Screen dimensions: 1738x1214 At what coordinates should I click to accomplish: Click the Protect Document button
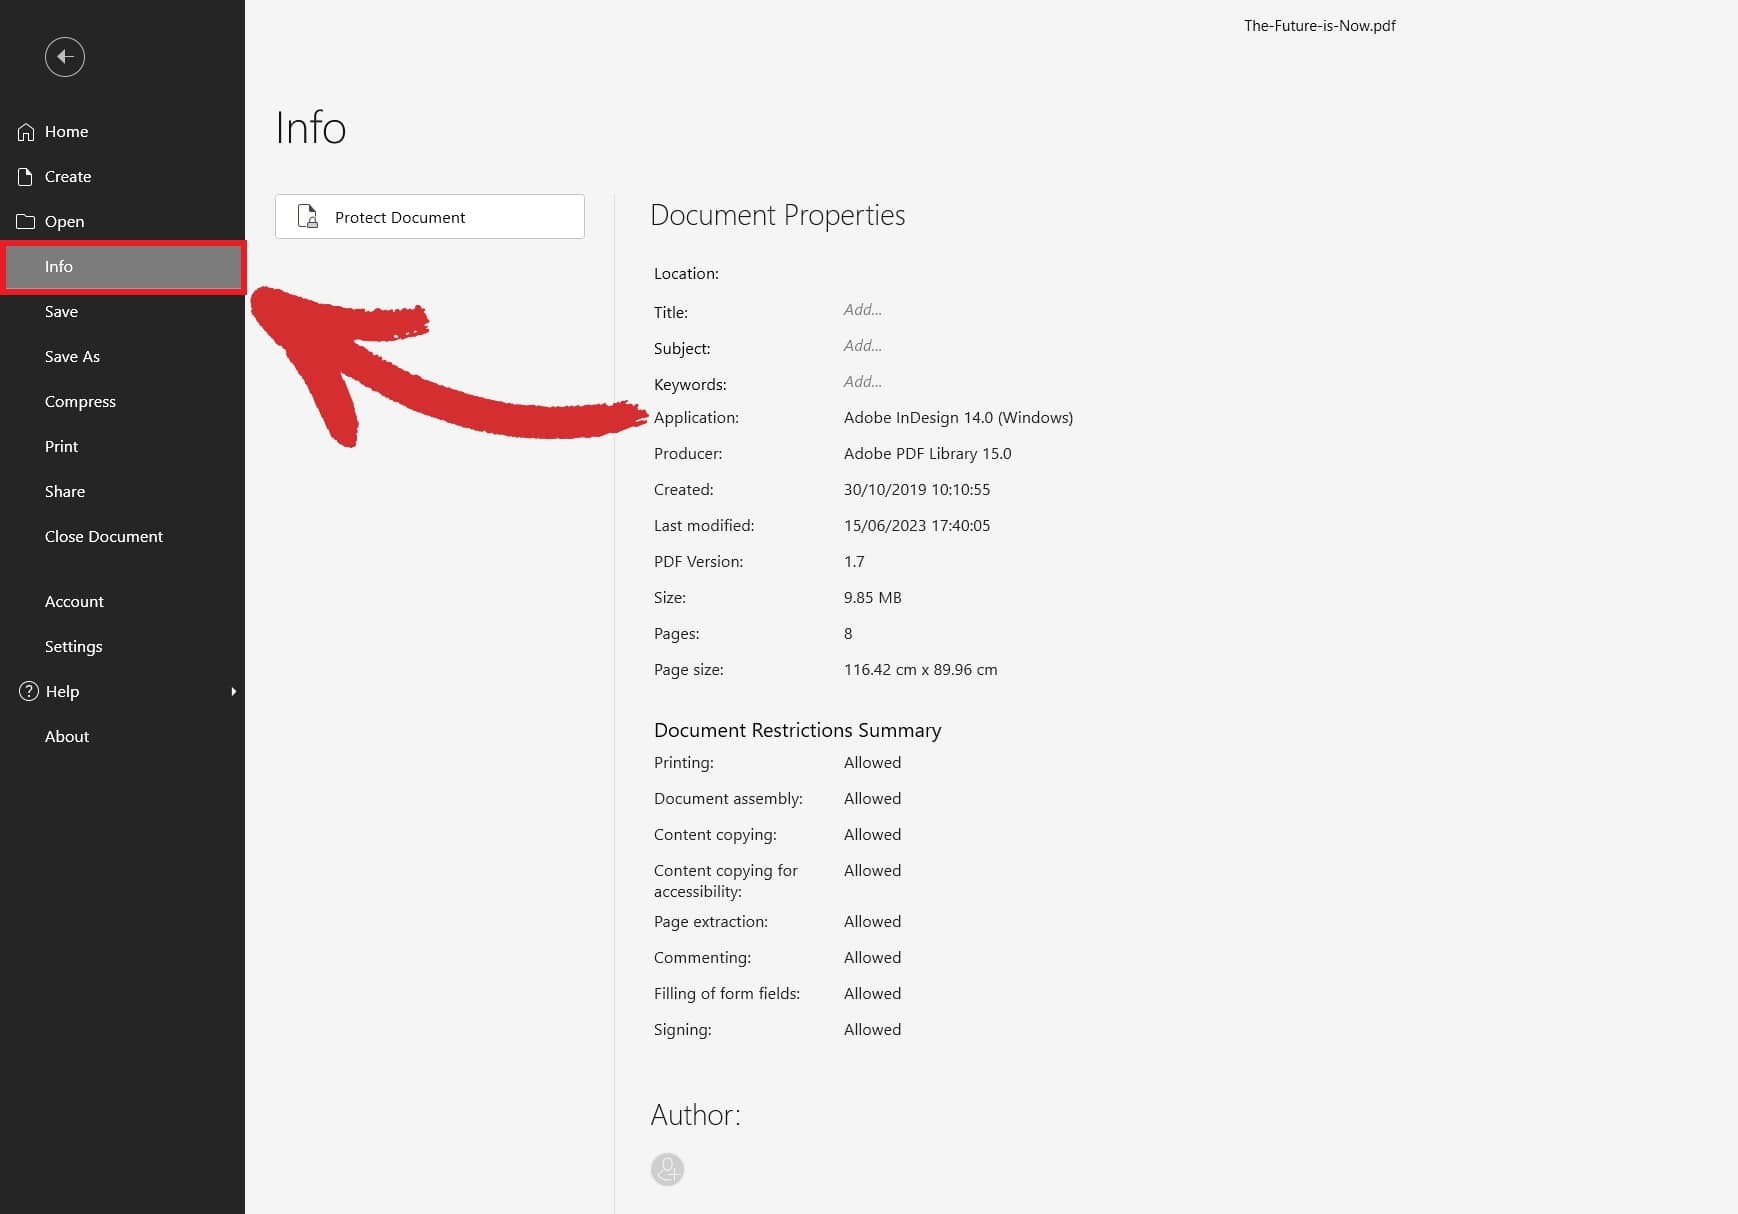pos(429,216)
